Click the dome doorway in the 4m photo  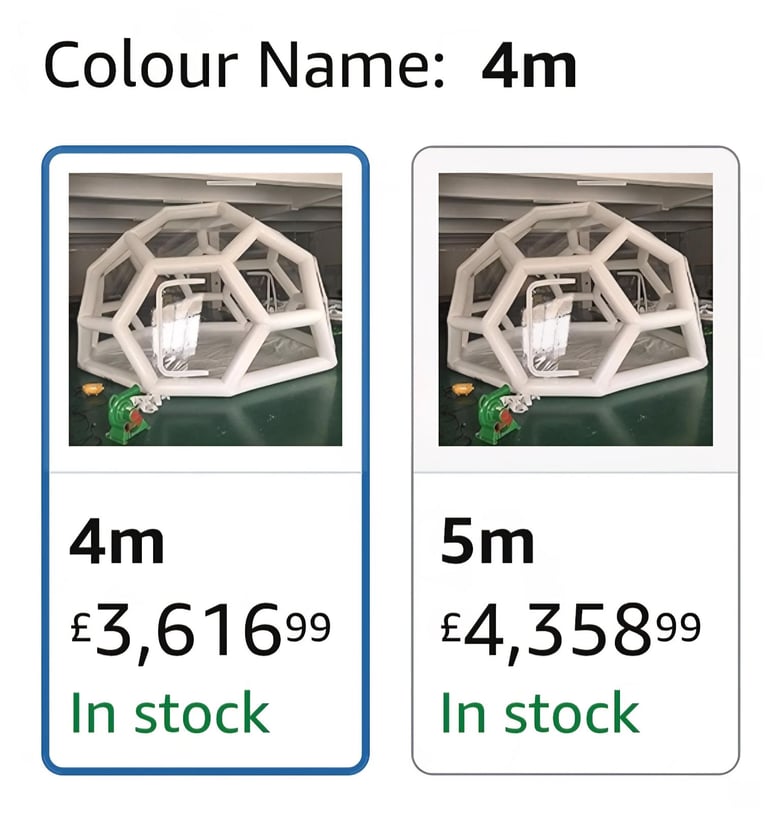point(179,328)
